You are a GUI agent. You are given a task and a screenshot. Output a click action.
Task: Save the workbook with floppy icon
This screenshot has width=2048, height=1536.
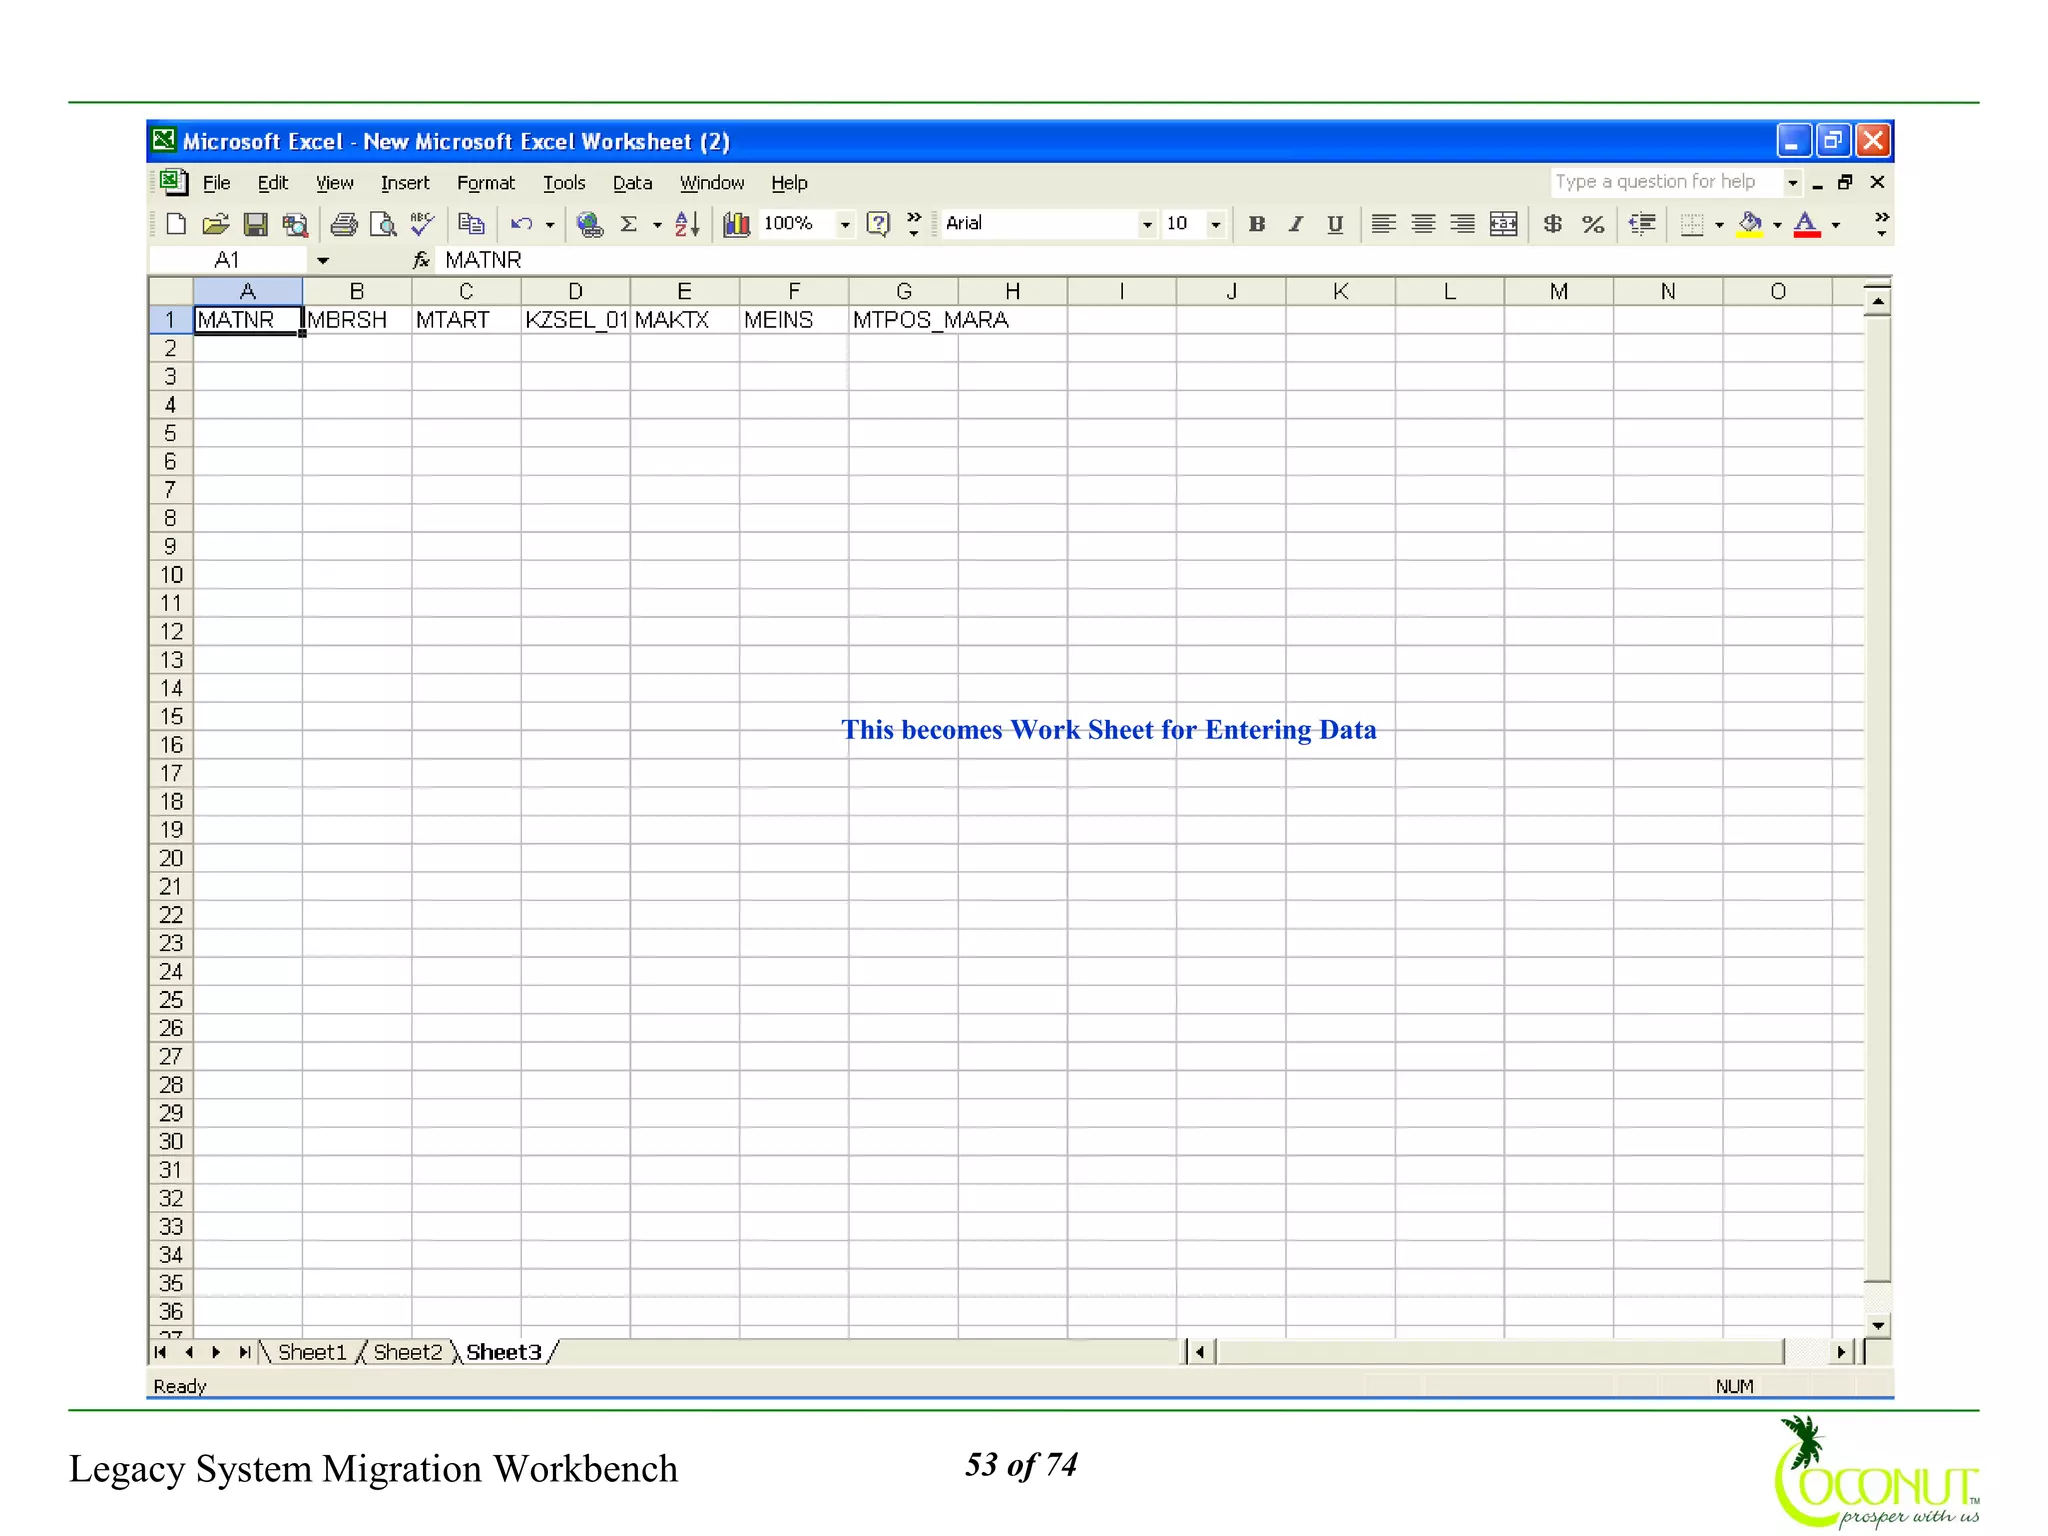coord(255,224)
